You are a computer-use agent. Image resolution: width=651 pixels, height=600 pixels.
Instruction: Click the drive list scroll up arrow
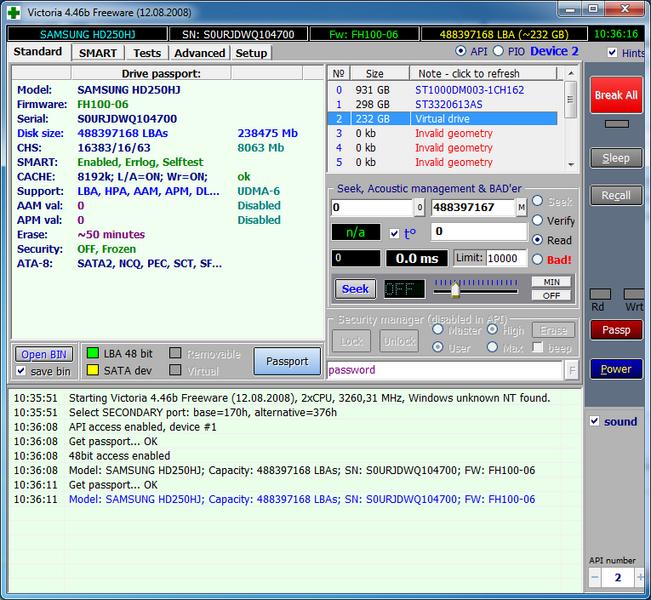click(x=571, y=73)
